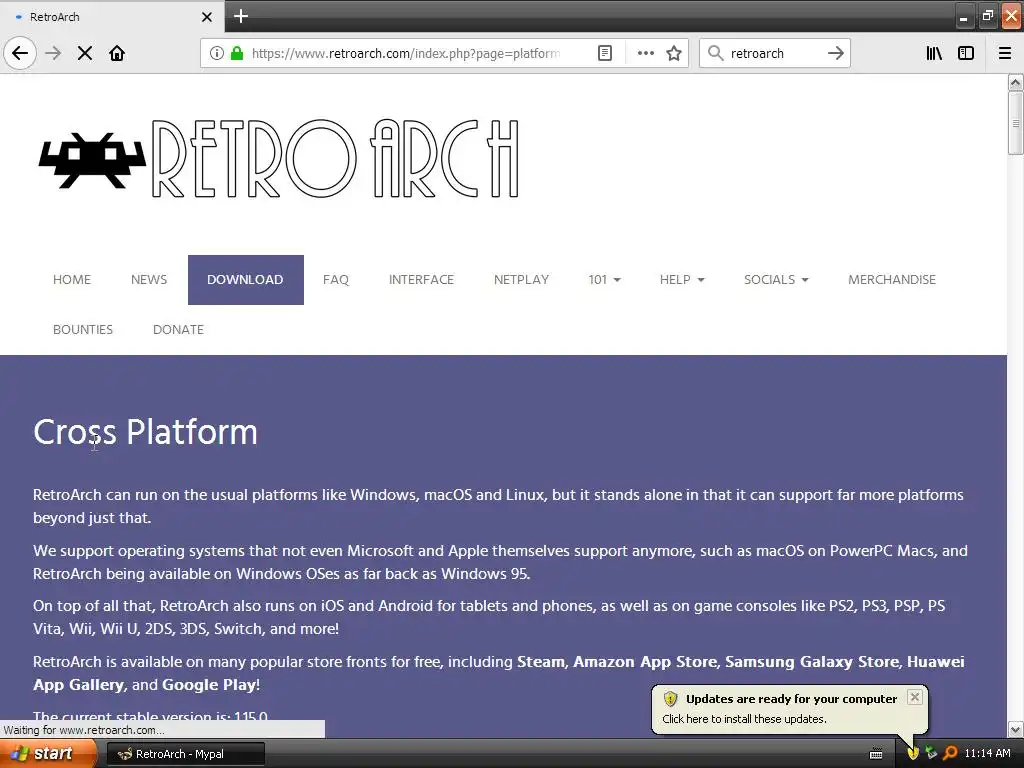Click the Samsung Galaxy Store text
This screenshot has width=1024, height=768.
tap(812, 662)
